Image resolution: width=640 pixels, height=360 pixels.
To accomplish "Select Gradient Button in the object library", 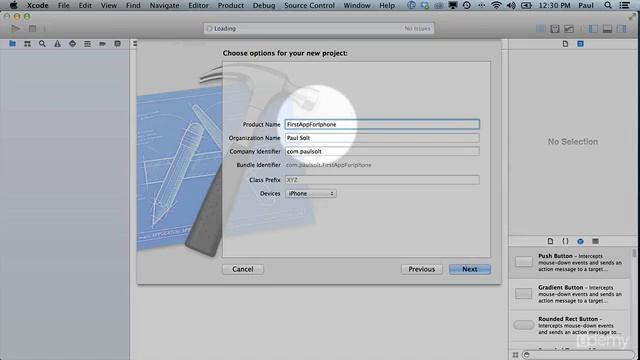I will [570, 294].
